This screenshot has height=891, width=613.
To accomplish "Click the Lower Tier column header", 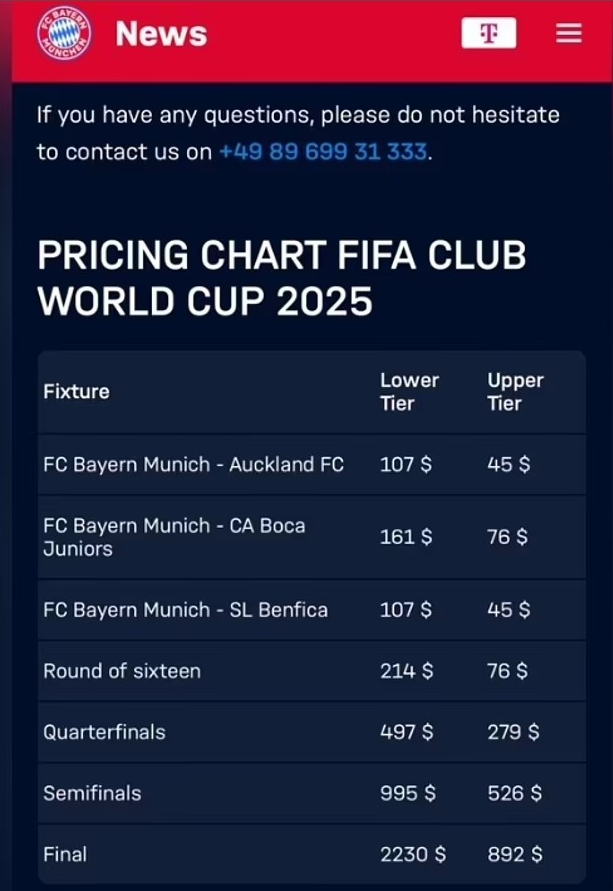I will (410, 392).
